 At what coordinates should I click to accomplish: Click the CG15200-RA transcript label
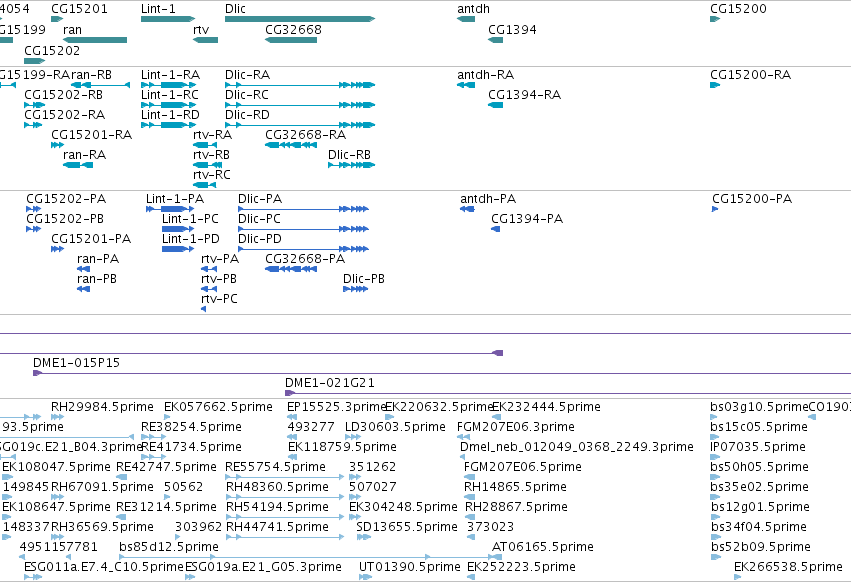pos(751,74)
